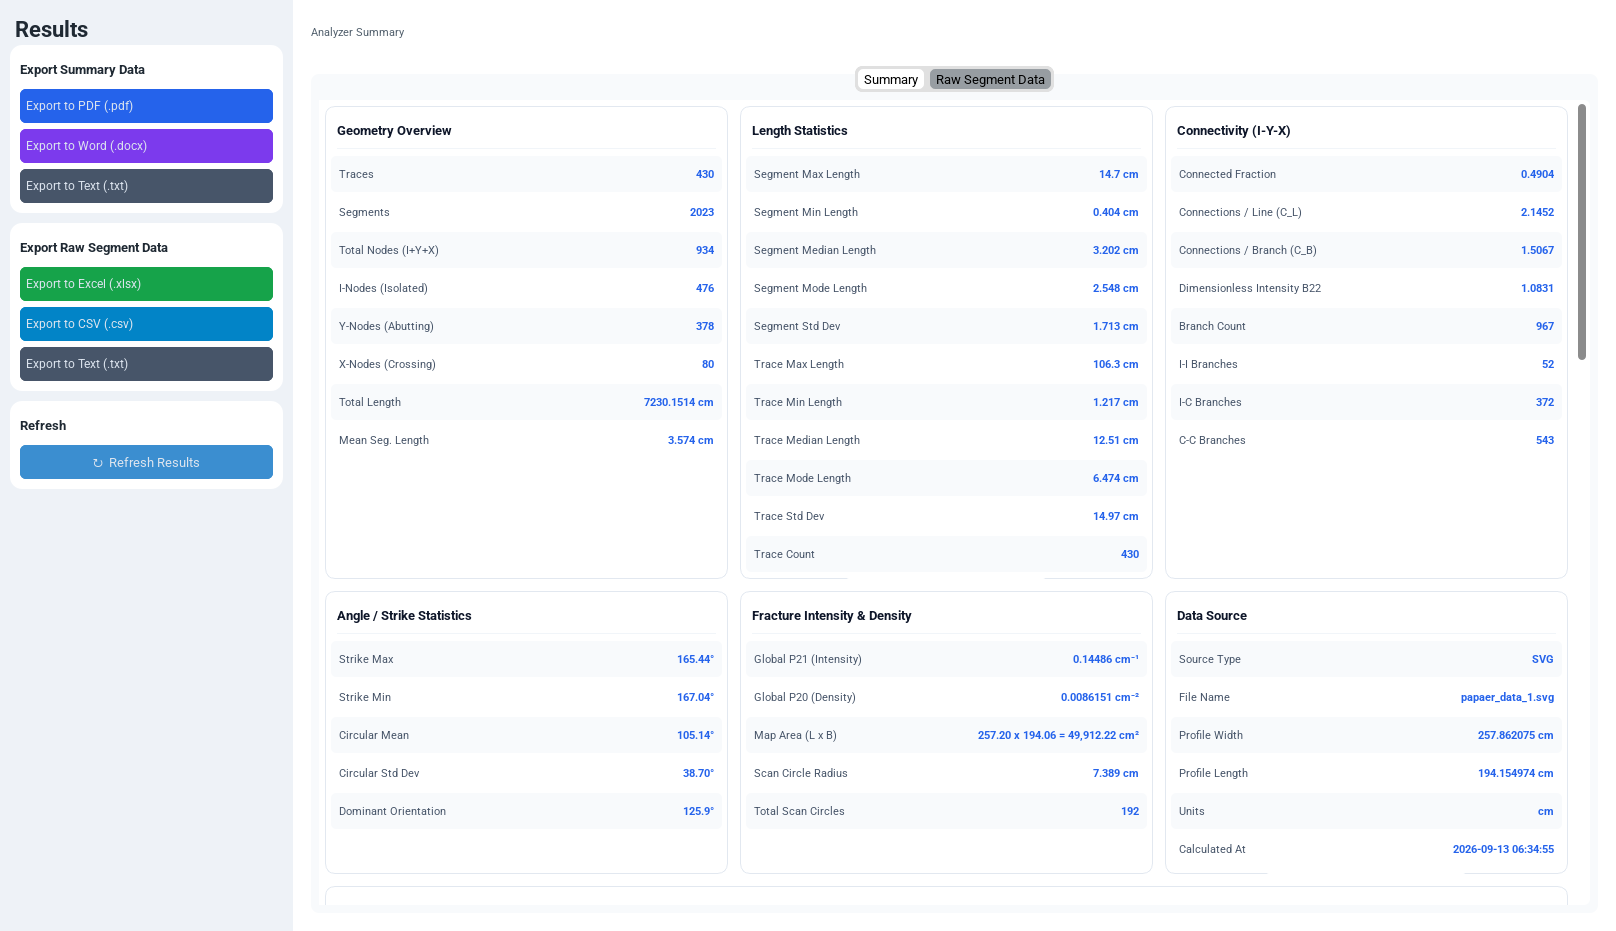Select the Global P21 (Intensity) value
This screenshot has width=1616, height=931.
tap(1106, 659)
